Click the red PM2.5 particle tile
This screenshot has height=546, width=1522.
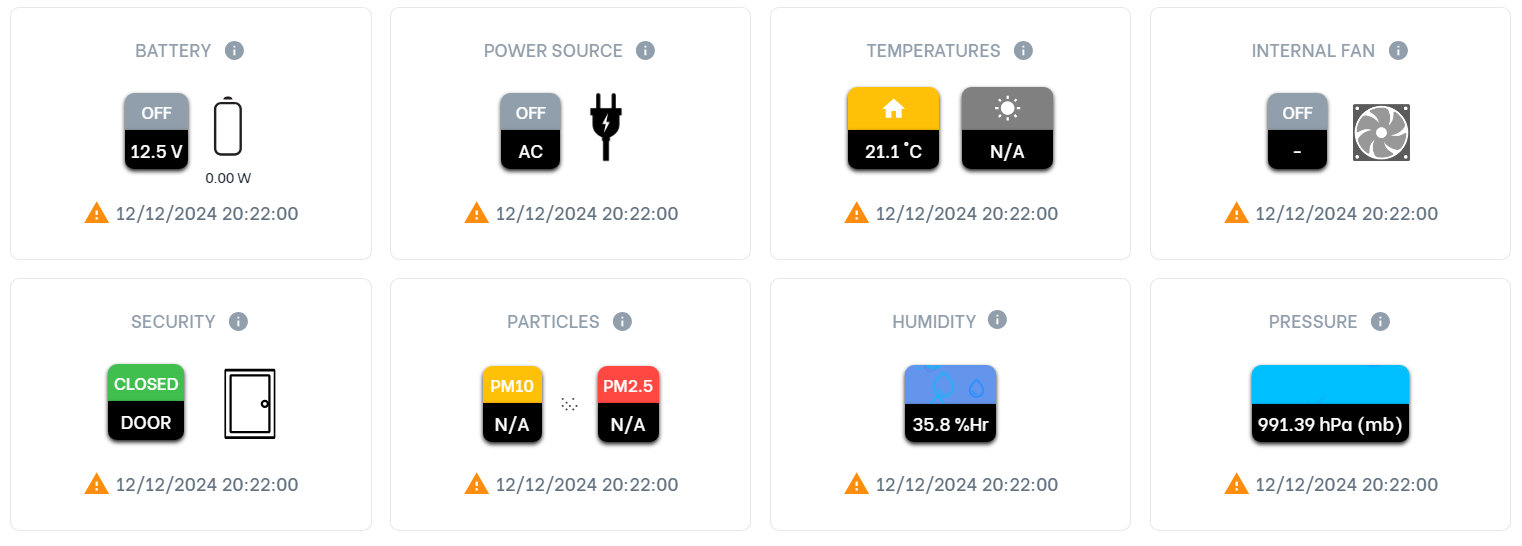628,404
